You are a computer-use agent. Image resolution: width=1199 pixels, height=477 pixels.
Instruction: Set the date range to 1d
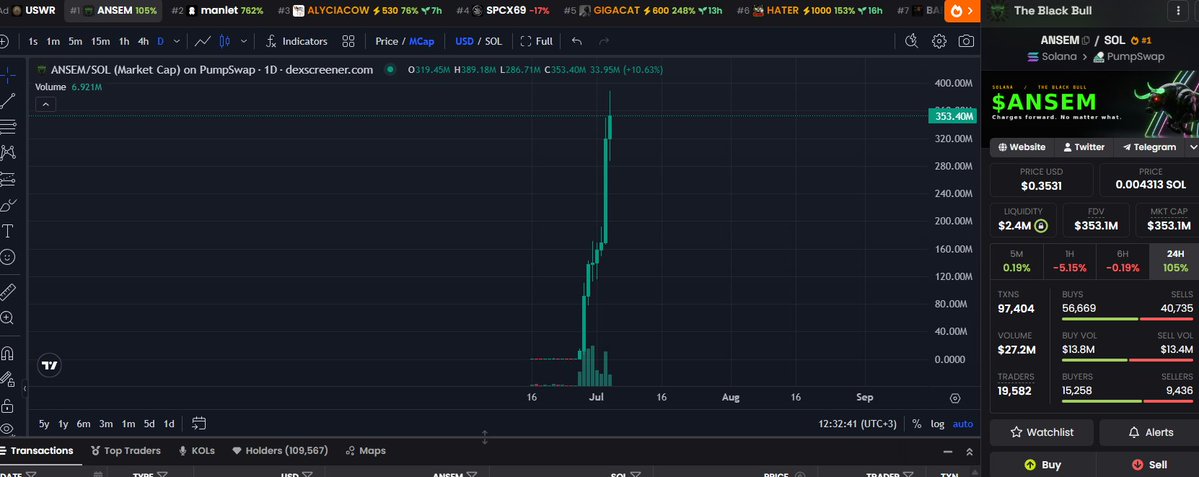click(x=169, y=423)
